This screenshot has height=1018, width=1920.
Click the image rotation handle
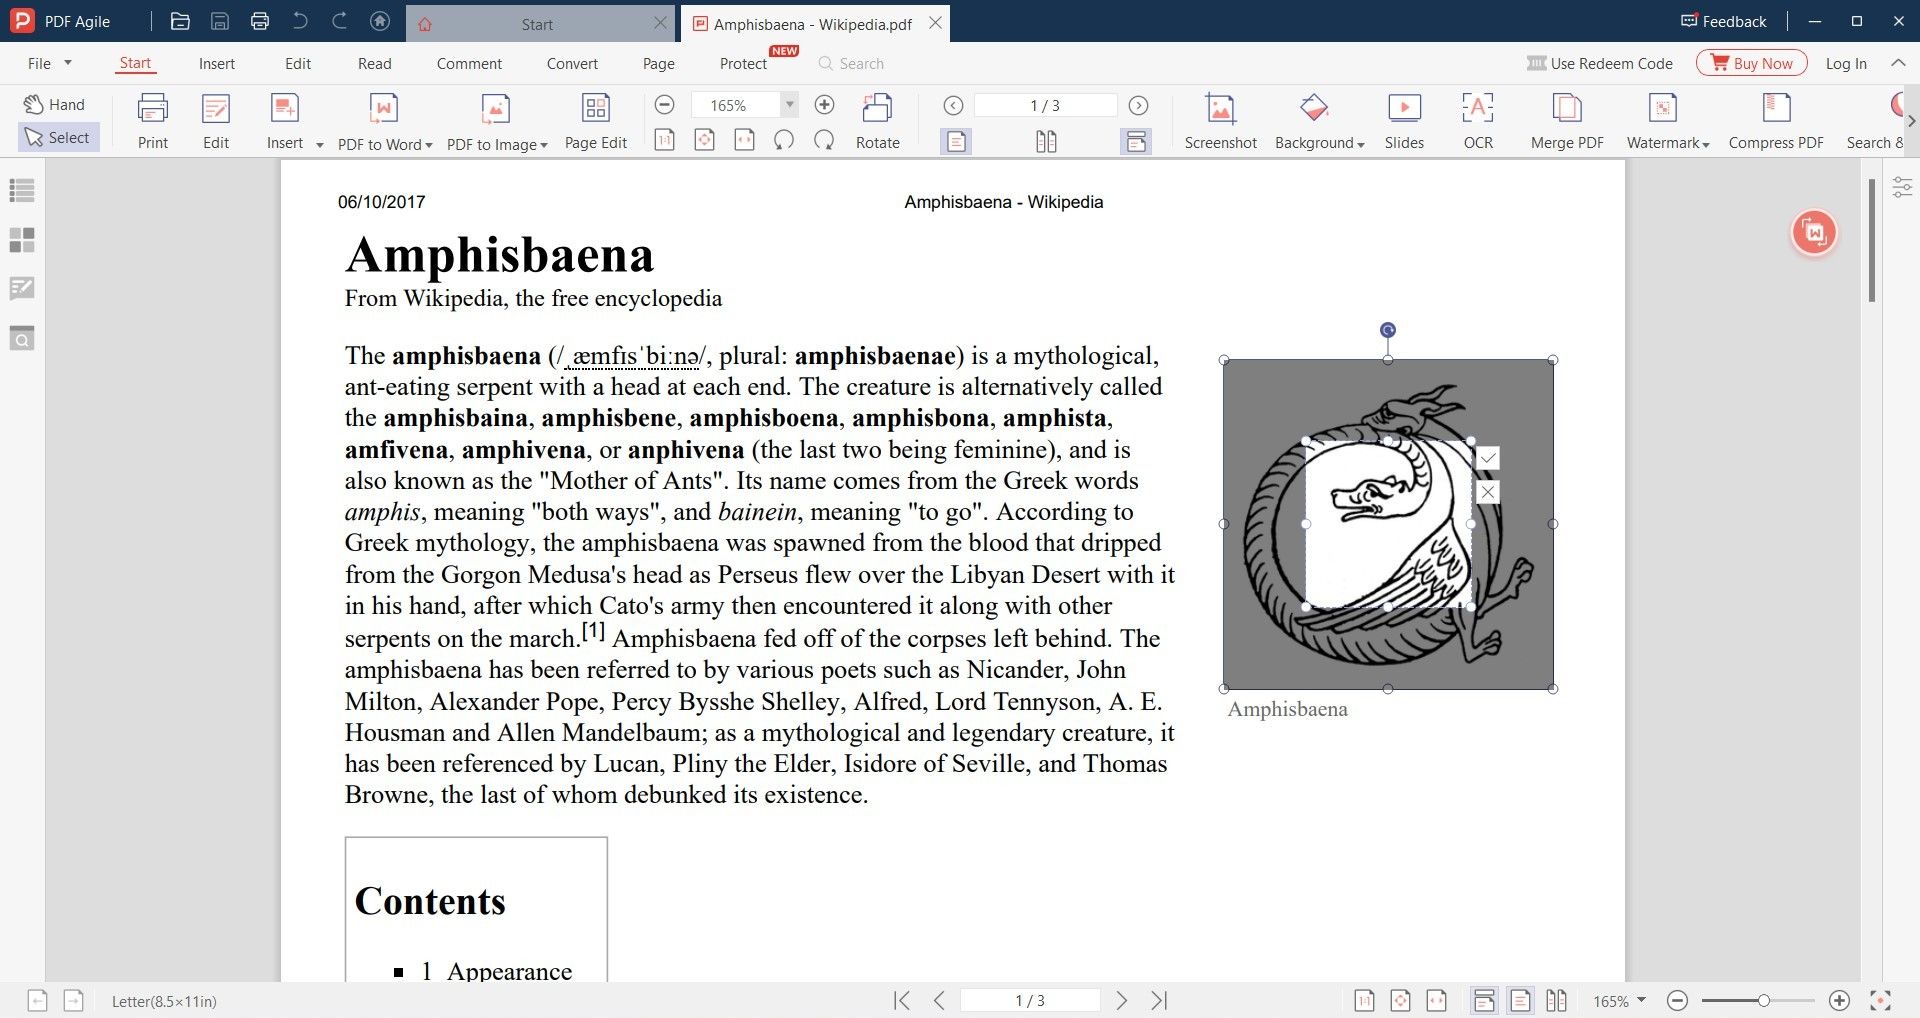tap(1388, 330)
